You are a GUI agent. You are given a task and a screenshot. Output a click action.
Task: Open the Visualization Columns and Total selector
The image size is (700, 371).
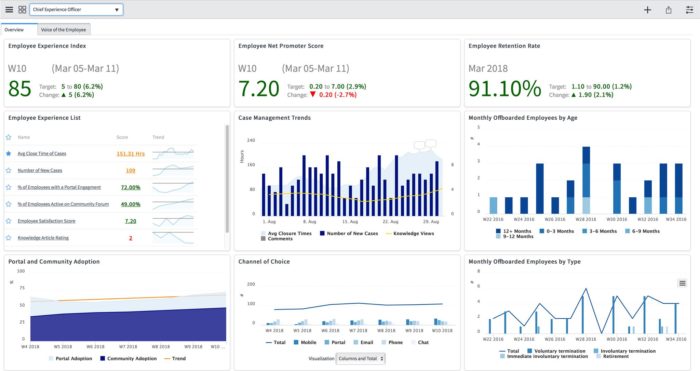tap(360, 358)
